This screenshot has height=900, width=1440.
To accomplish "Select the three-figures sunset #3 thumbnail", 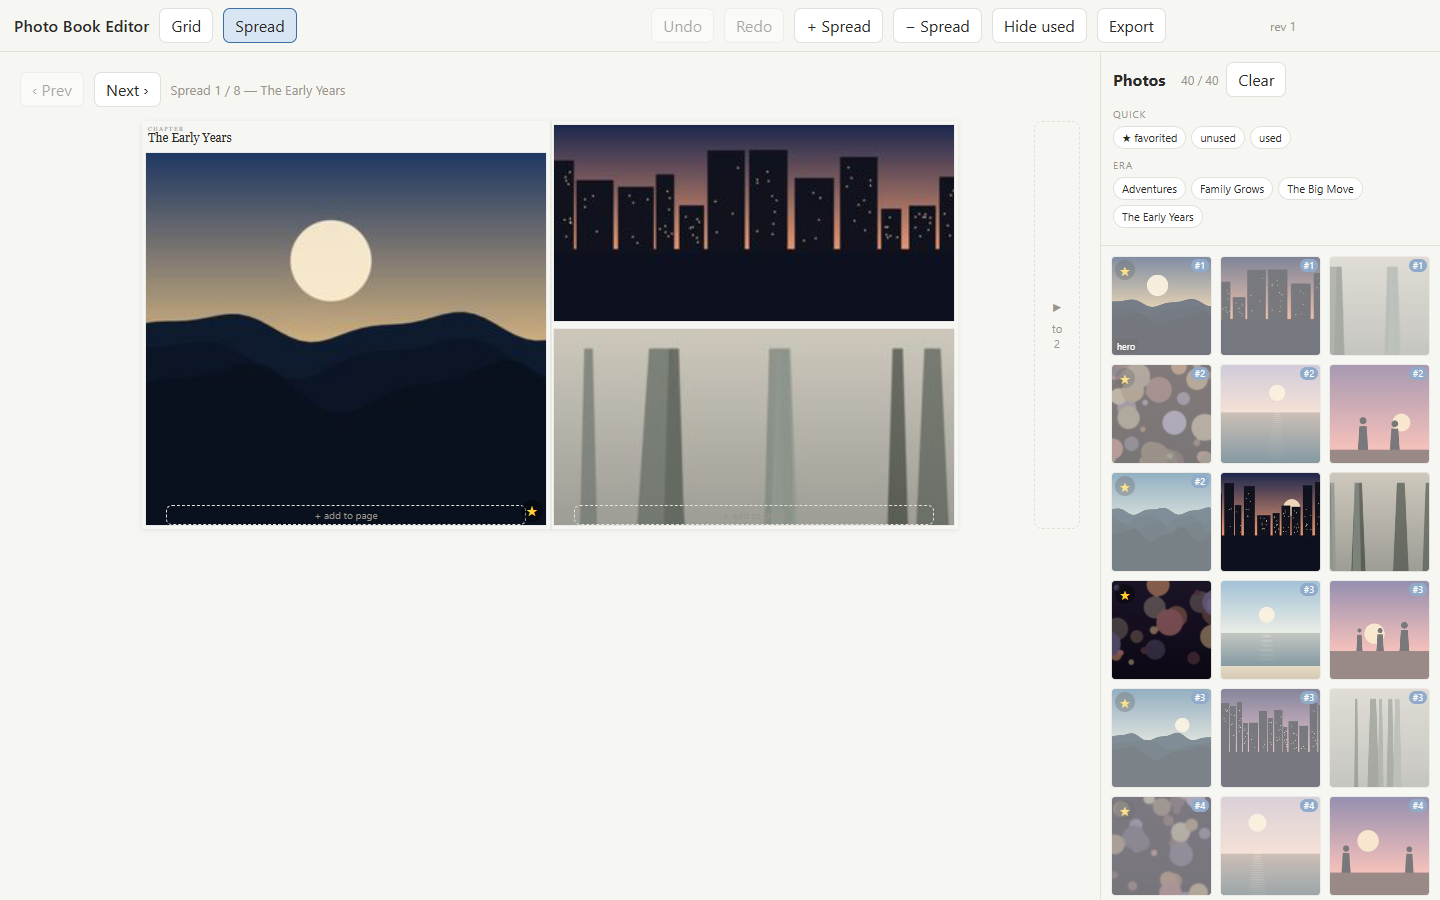I will pyautogui.click(x=1379, y=630).
